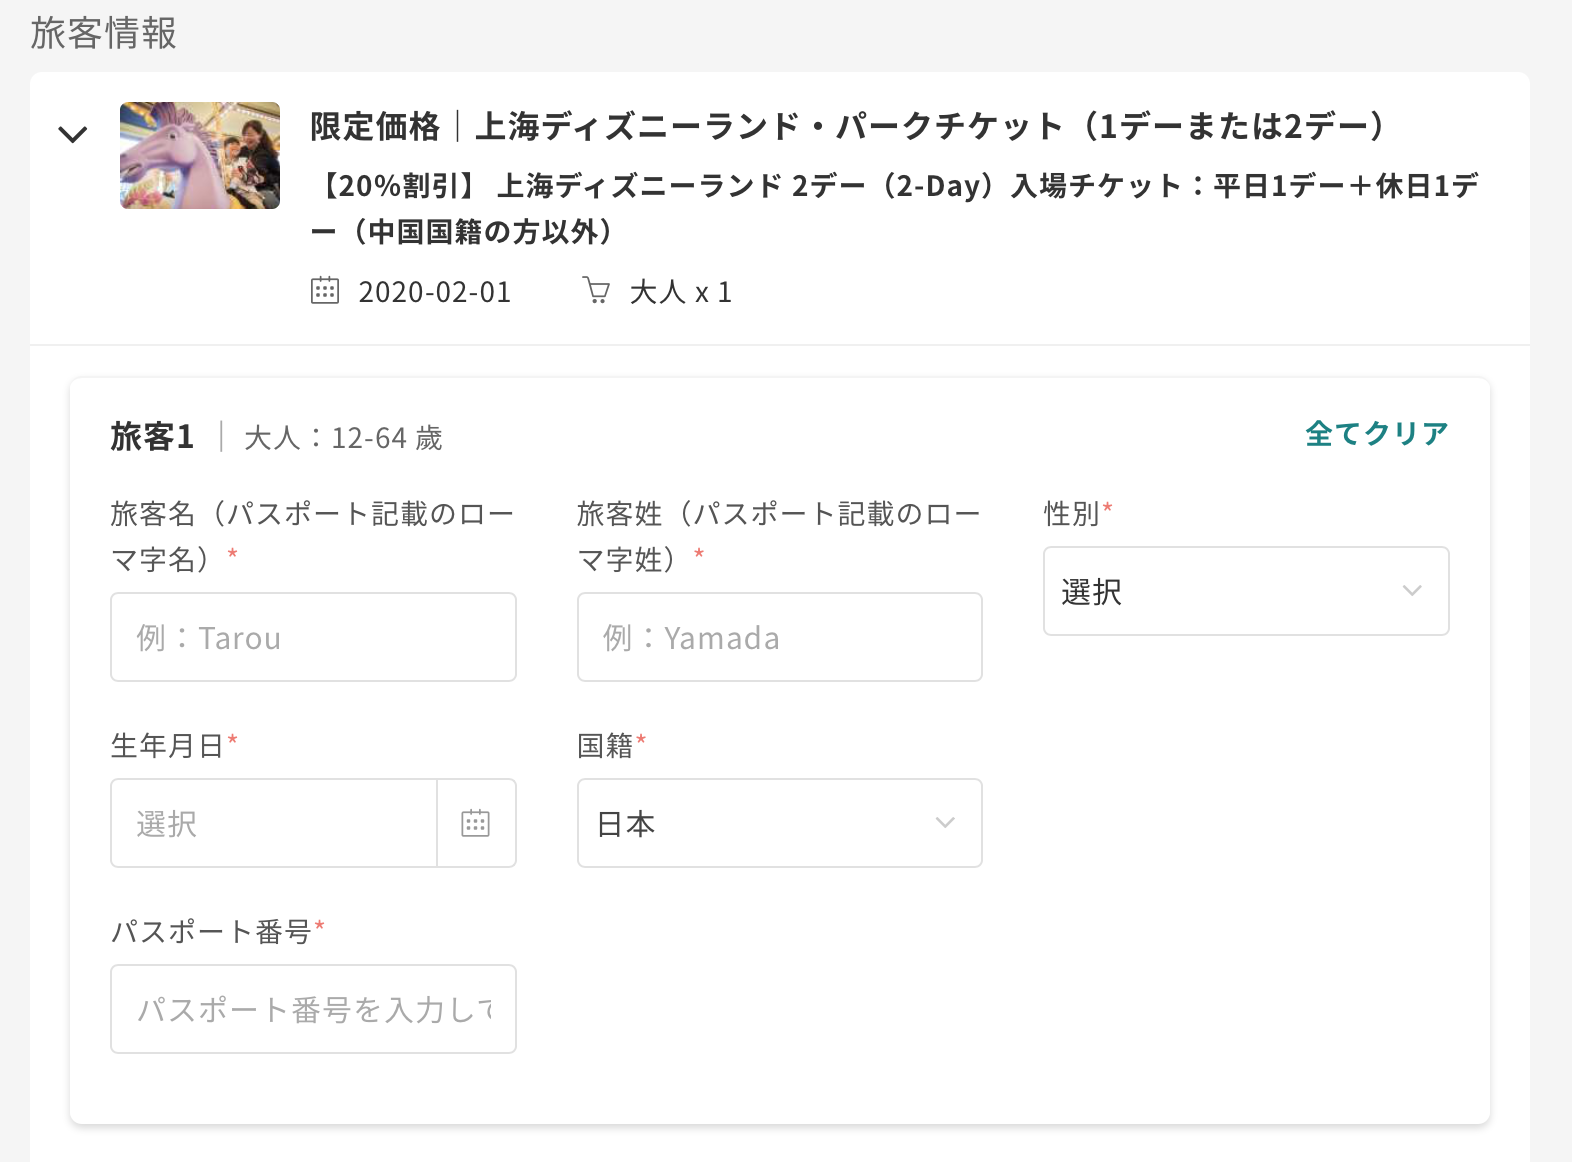The width and height of the screenshot is (1572, 1162).
Task: Click the chevron arrow in the 国籍 box
Action: 945,823
